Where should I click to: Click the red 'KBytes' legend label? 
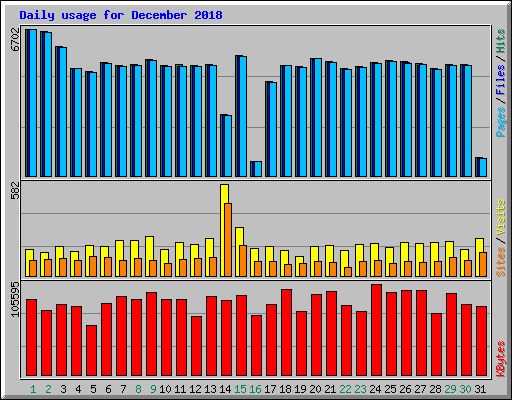(501, 359)
